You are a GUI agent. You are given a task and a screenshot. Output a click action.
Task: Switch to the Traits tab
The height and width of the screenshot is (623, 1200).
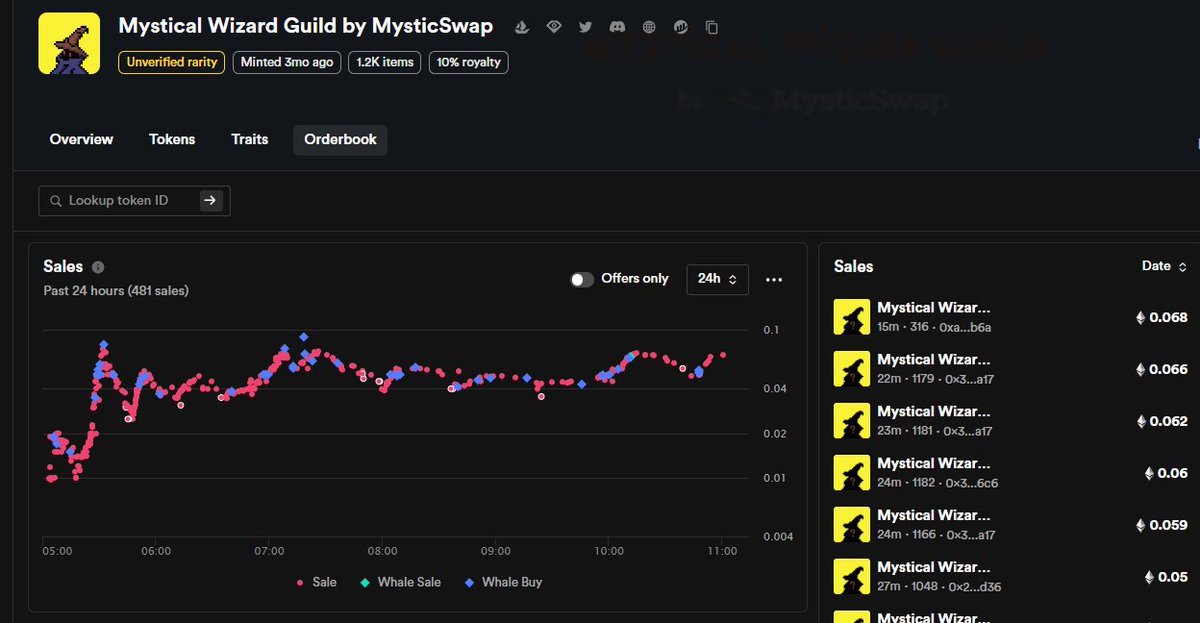tap(249, 139)
